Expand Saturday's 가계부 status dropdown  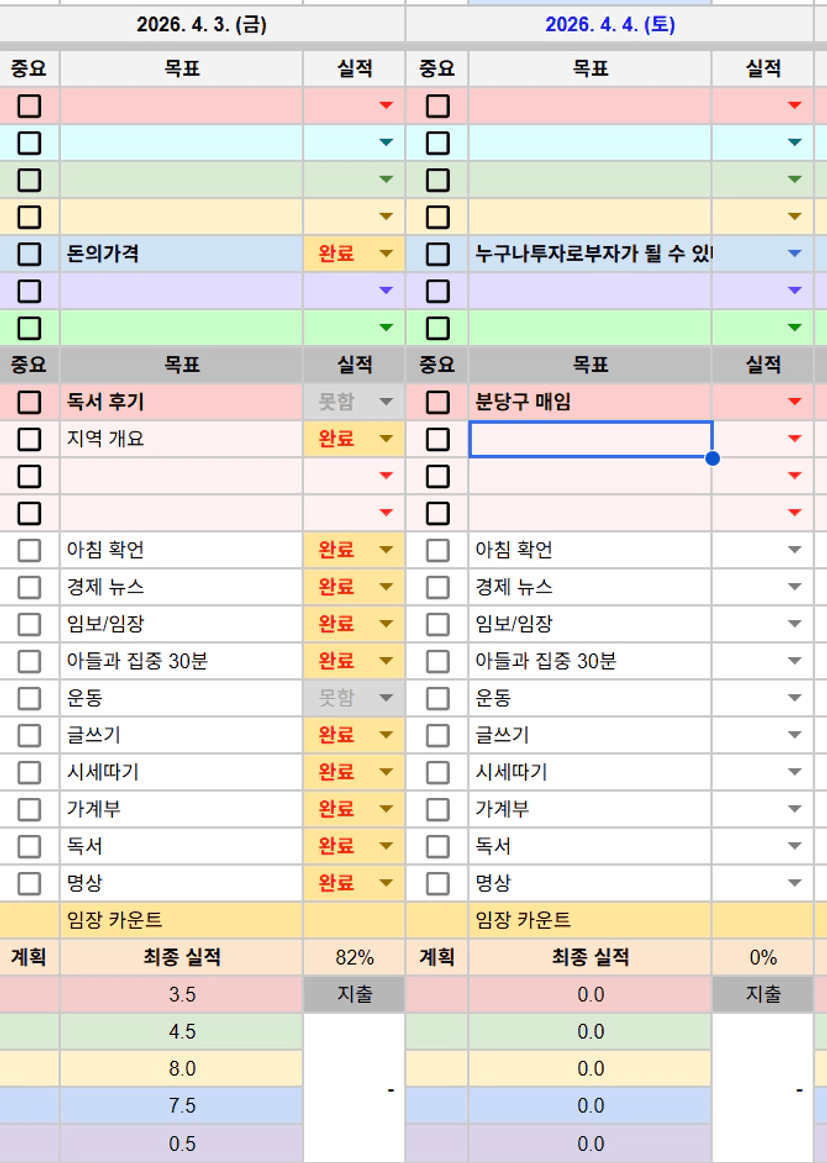(795, 809)
